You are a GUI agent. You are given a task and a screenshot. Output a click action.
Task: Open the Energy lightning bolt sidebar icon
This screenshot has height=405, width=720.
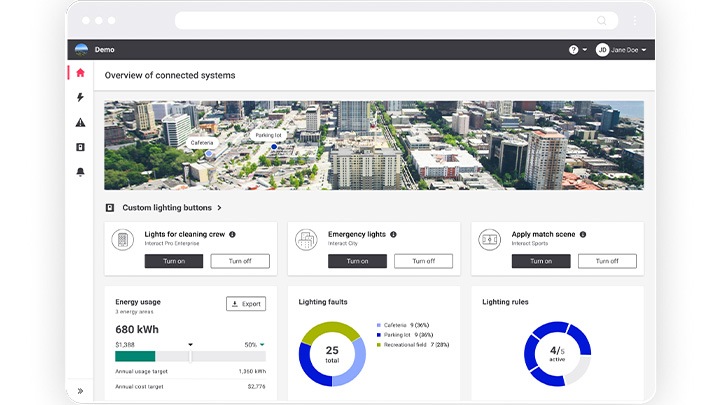coord(80,97)
